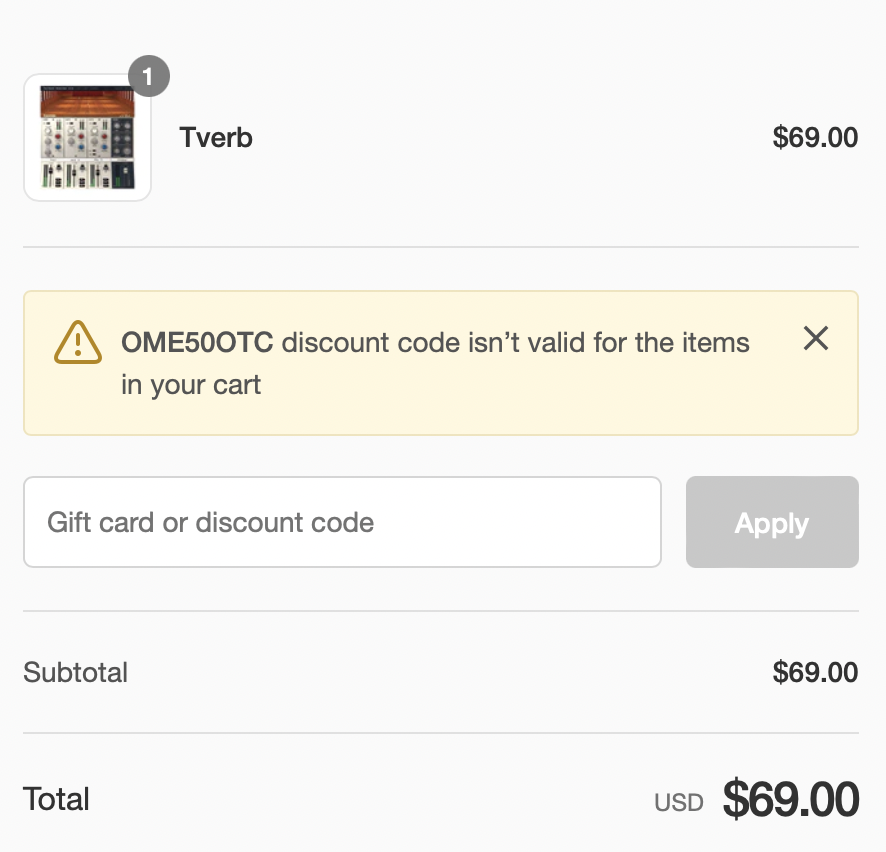Click "in your cart" text in the alert
The height and width of the screenshot is (852, 886).
point(191,385)
